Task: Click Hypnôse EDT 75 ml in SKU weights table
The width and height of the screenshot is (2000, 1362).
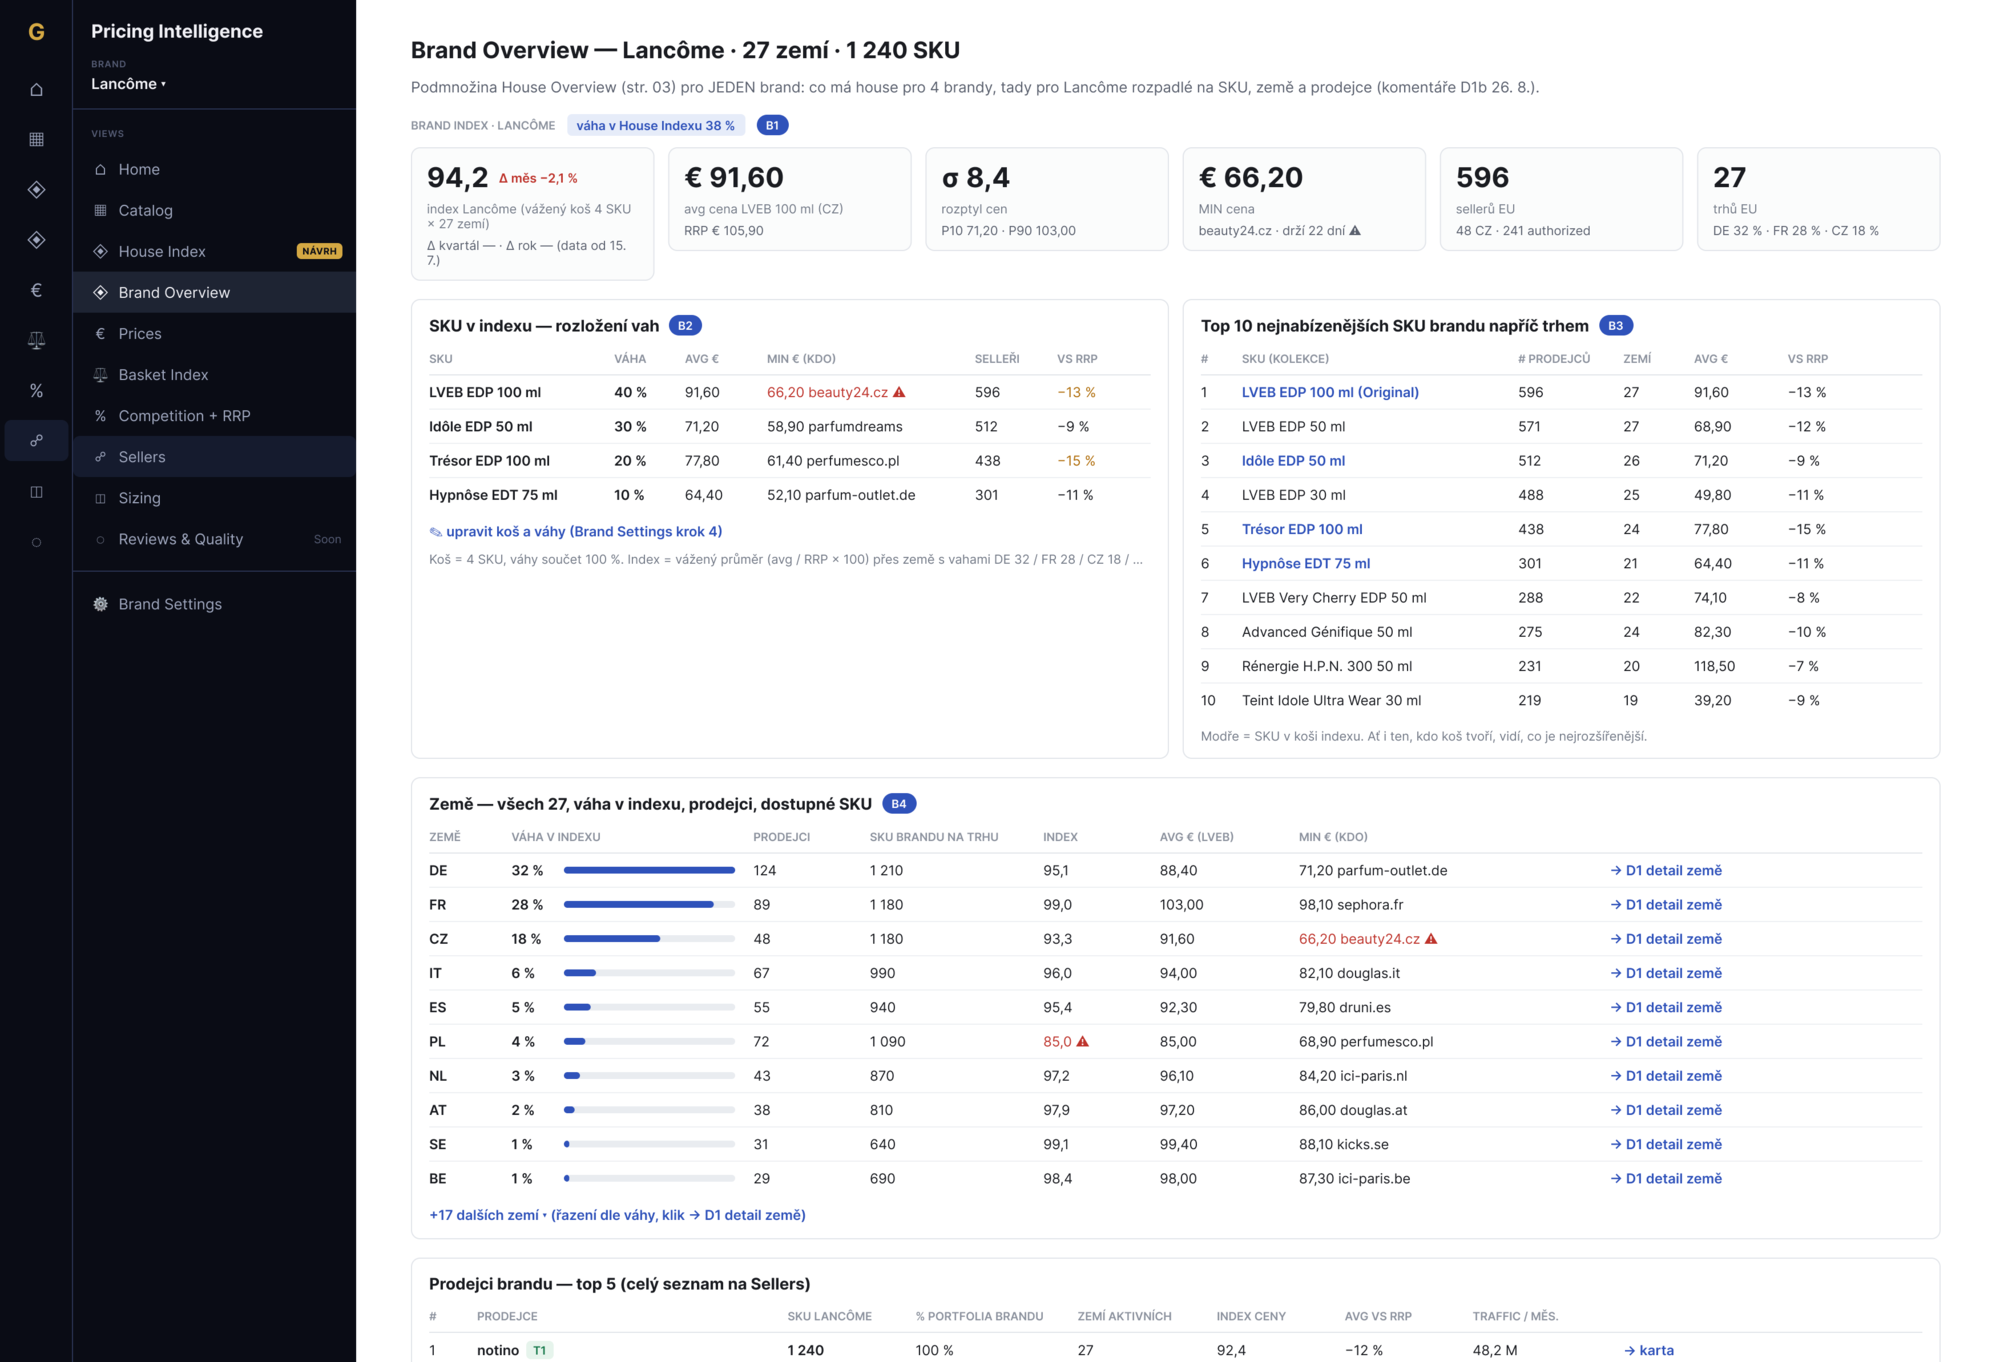Action: pyautogui.click(x=493, y=495)
